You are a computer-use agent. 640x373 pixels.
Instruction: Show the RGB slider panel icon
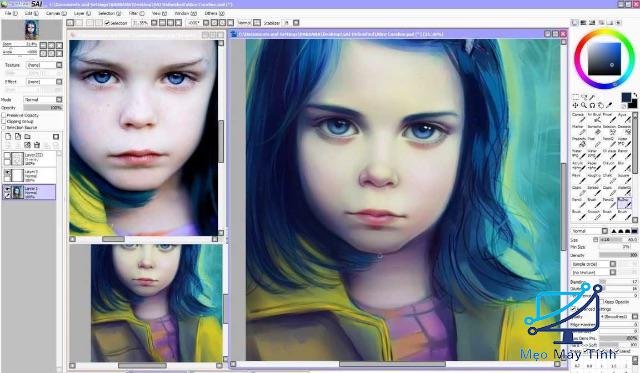coord(583,22)
